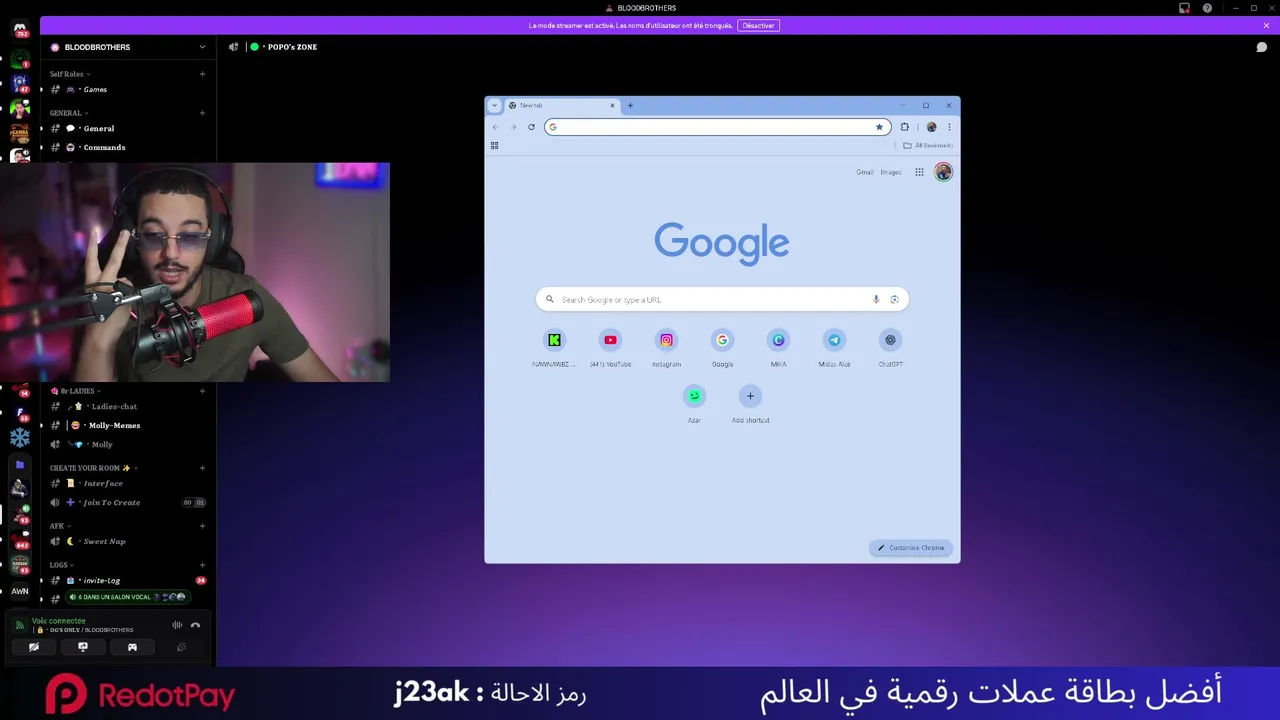
Task: Select the New tab tab in Chrome
Action: tap(560, 105)
